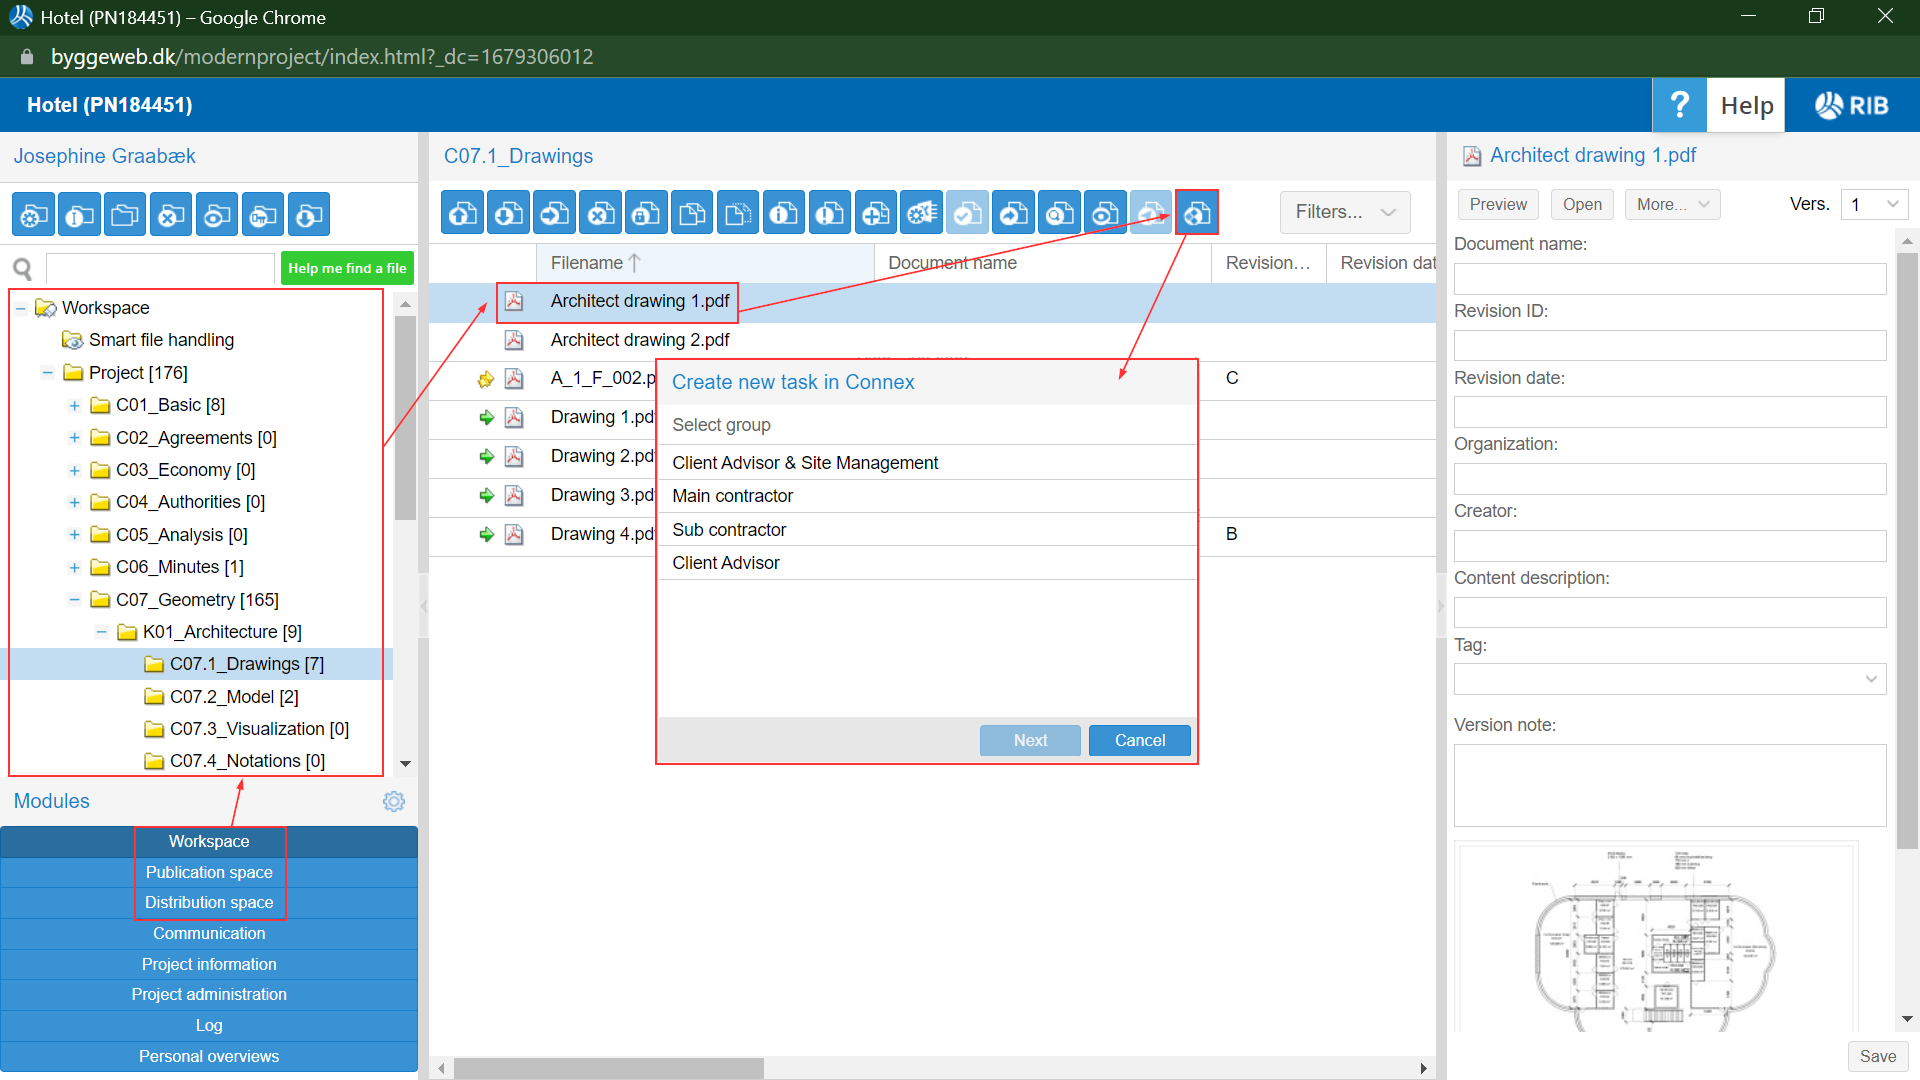The width and height of the screenshot is (1920, 1080).
Task: Click the horizontal scrollbar under the file list
Action: pos(609,1068)
